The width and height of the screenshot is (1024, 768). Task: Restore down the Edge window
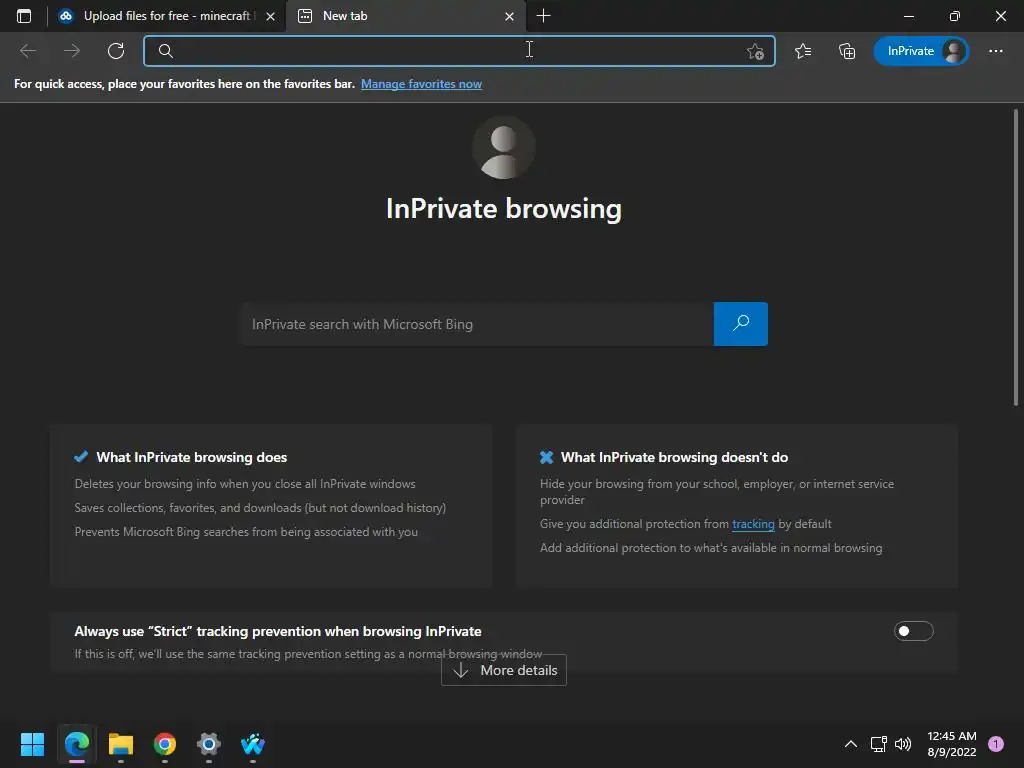(x=954, y=16)
